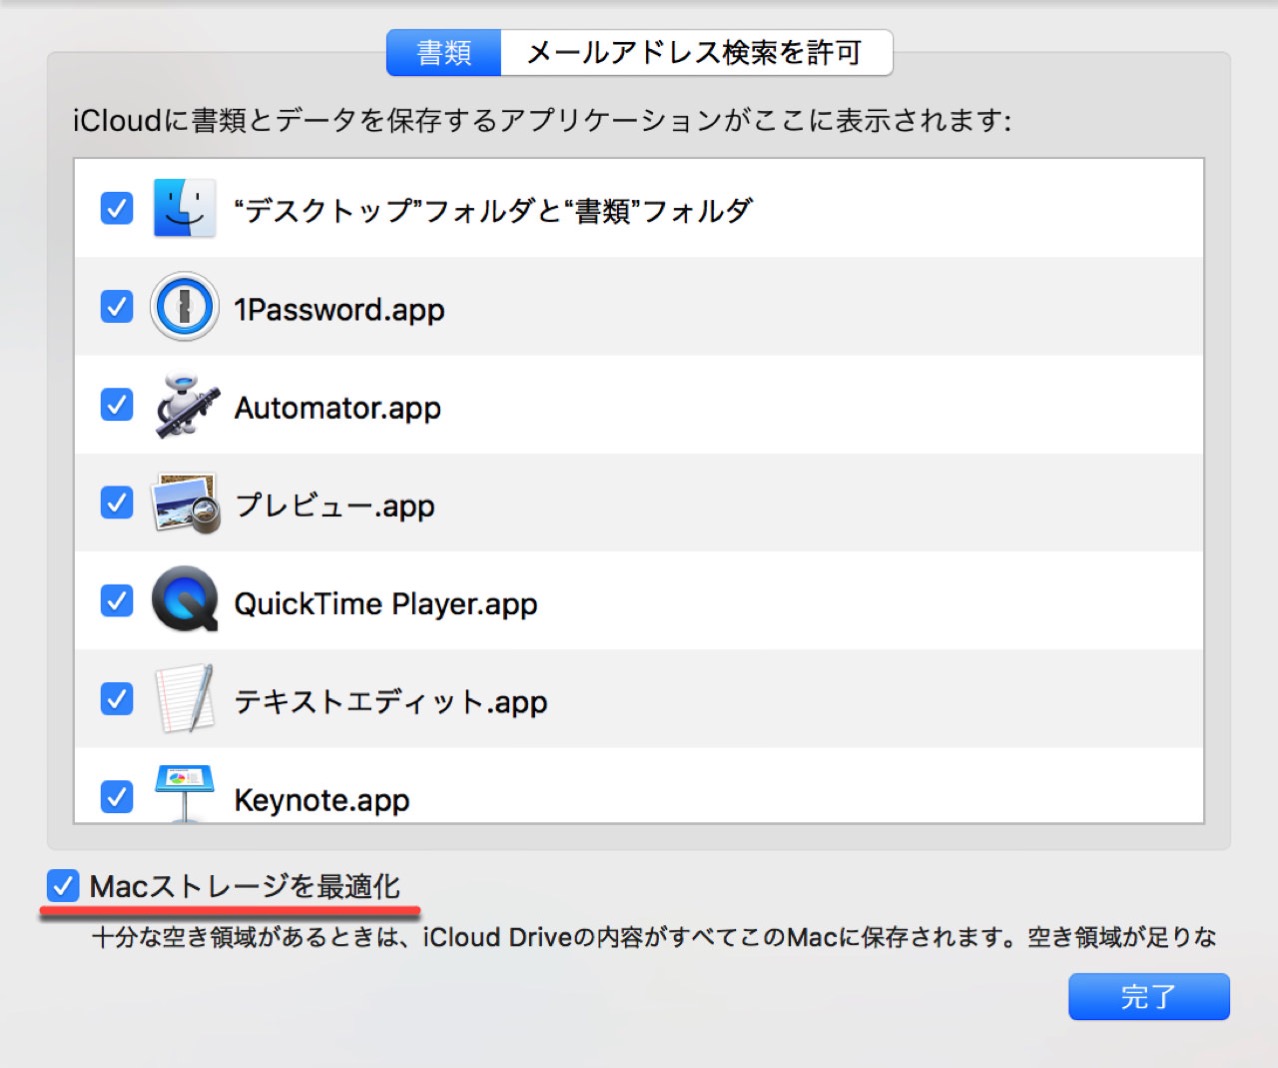This screenshot has height=1068, width=1278.
Task: Click the プレビュー.app label
Action: tap(335, 505)
